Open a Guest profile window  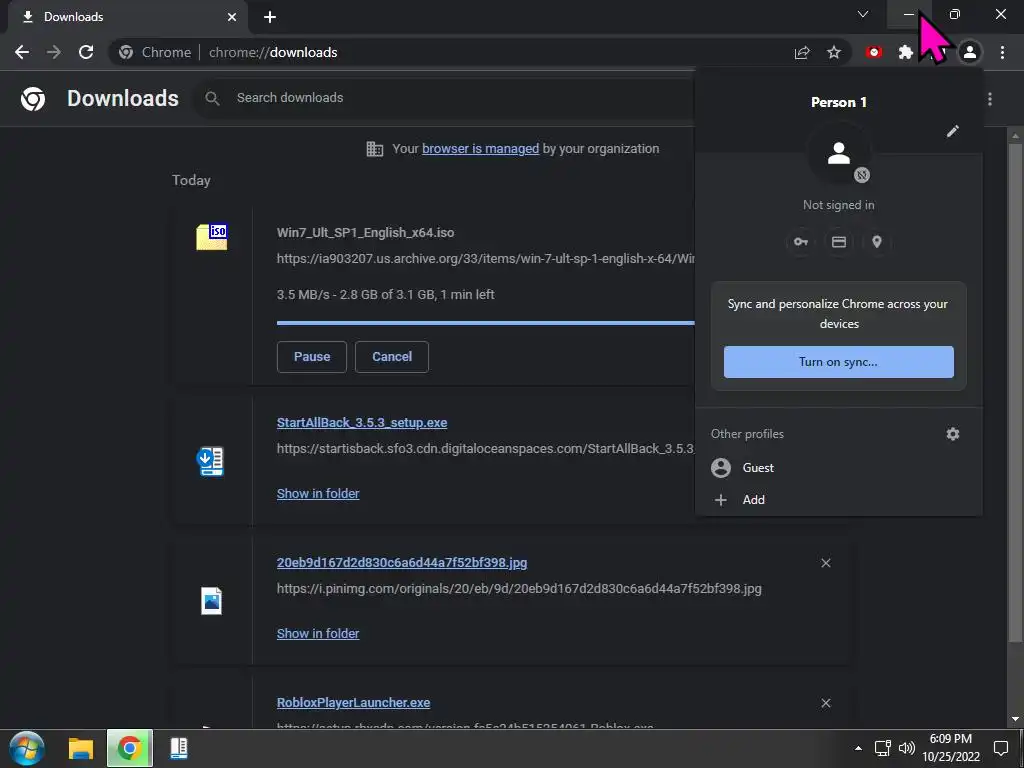[839, 468]
